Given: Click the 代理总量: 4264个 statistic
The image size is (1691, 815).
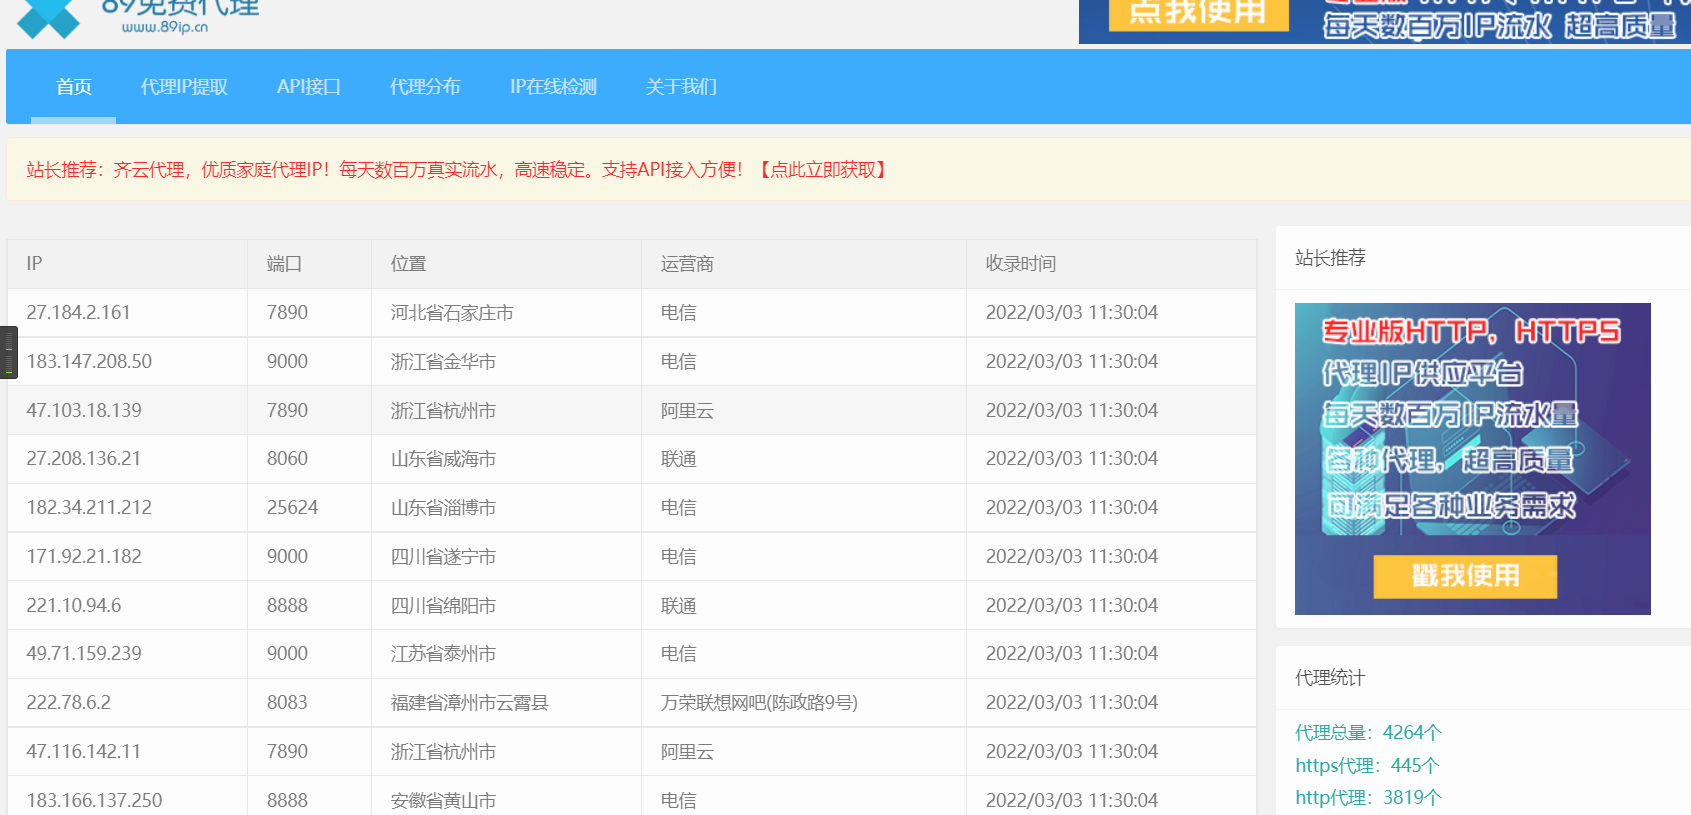Looking at the screenshot, I should point(1368,733).
